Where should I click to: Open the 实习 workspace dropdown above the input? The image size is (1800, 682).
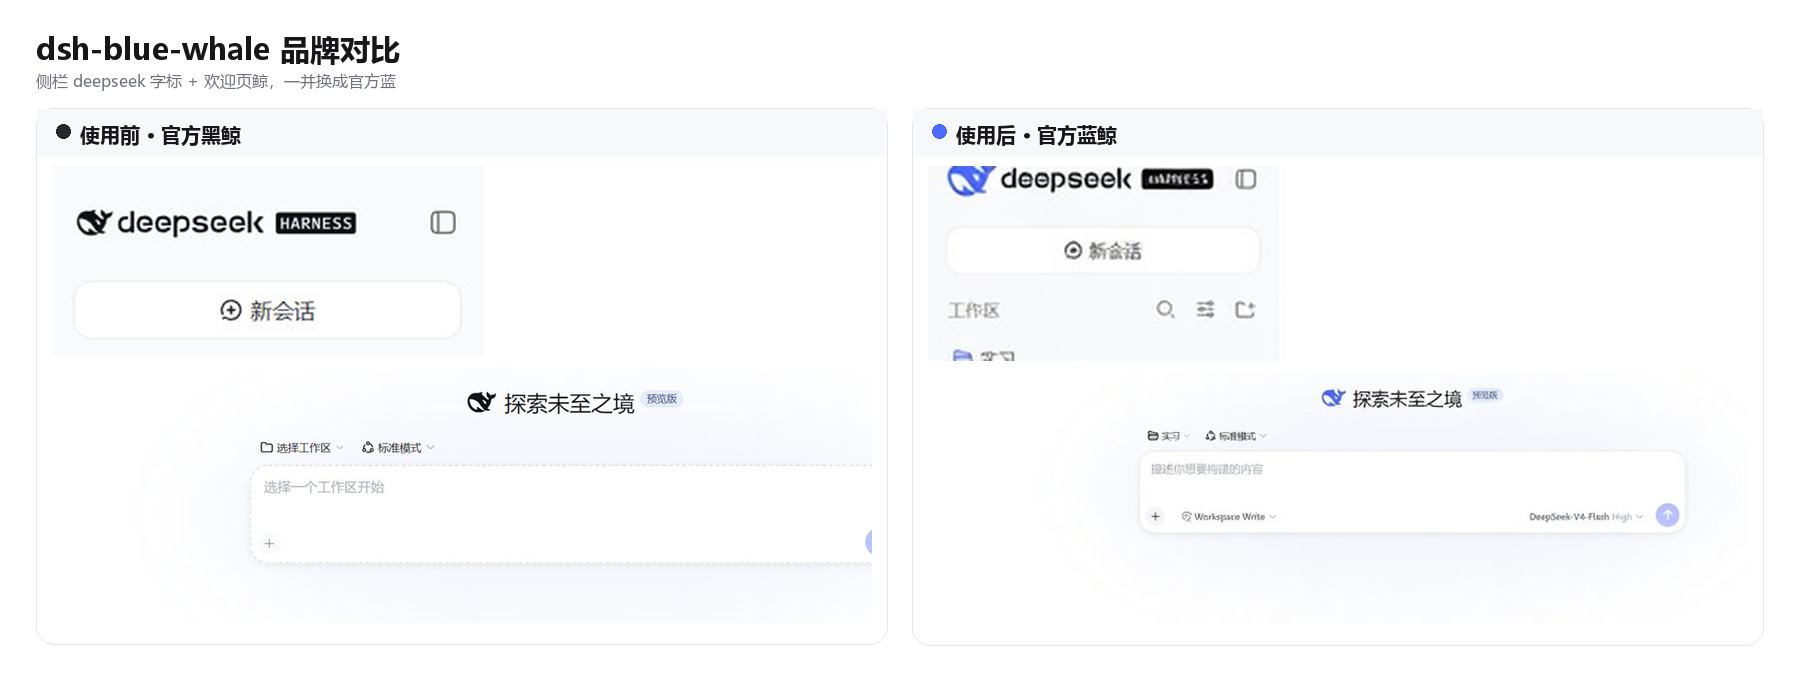pyautogui.click(x=1168, y=435)
